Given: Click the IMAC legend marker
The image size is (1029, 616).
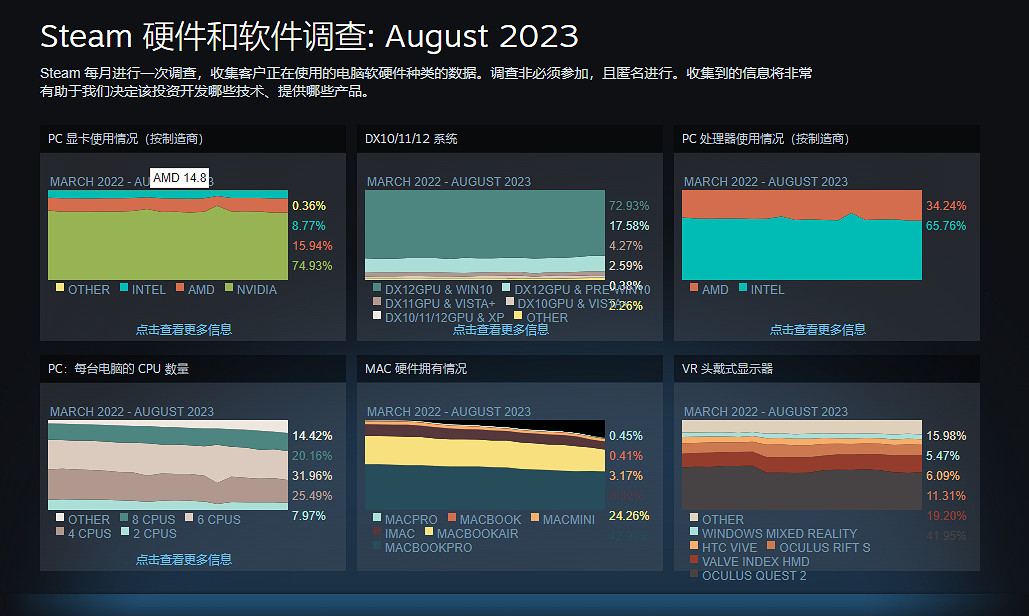Looking at the screenshot, I should pyautogui.click(x=376, y=531).
